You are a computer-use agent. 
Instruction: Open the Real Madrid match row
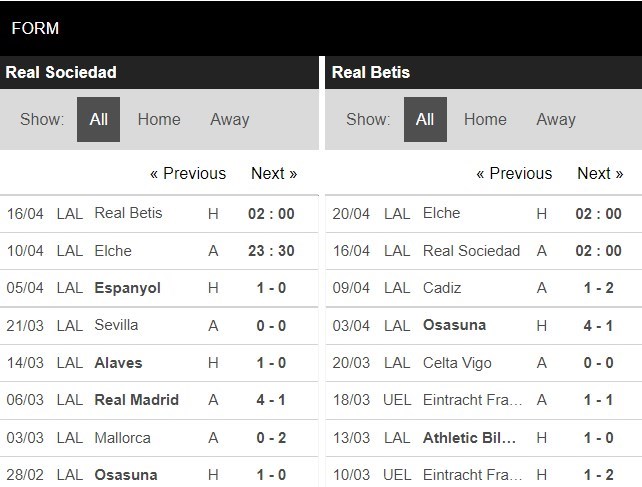(x=159, y=400)
